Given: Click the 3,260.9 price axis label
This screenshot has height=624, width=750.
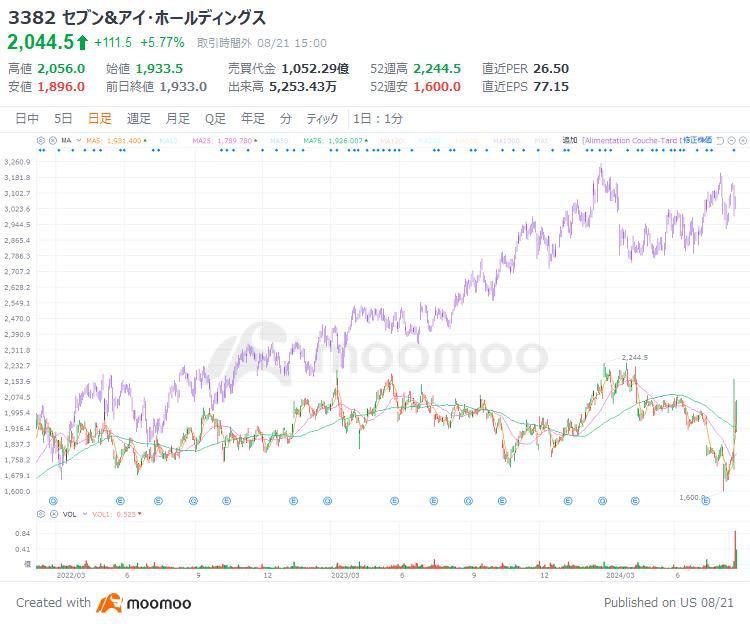Looking at the screenshot, I should (x=17, y=162).
